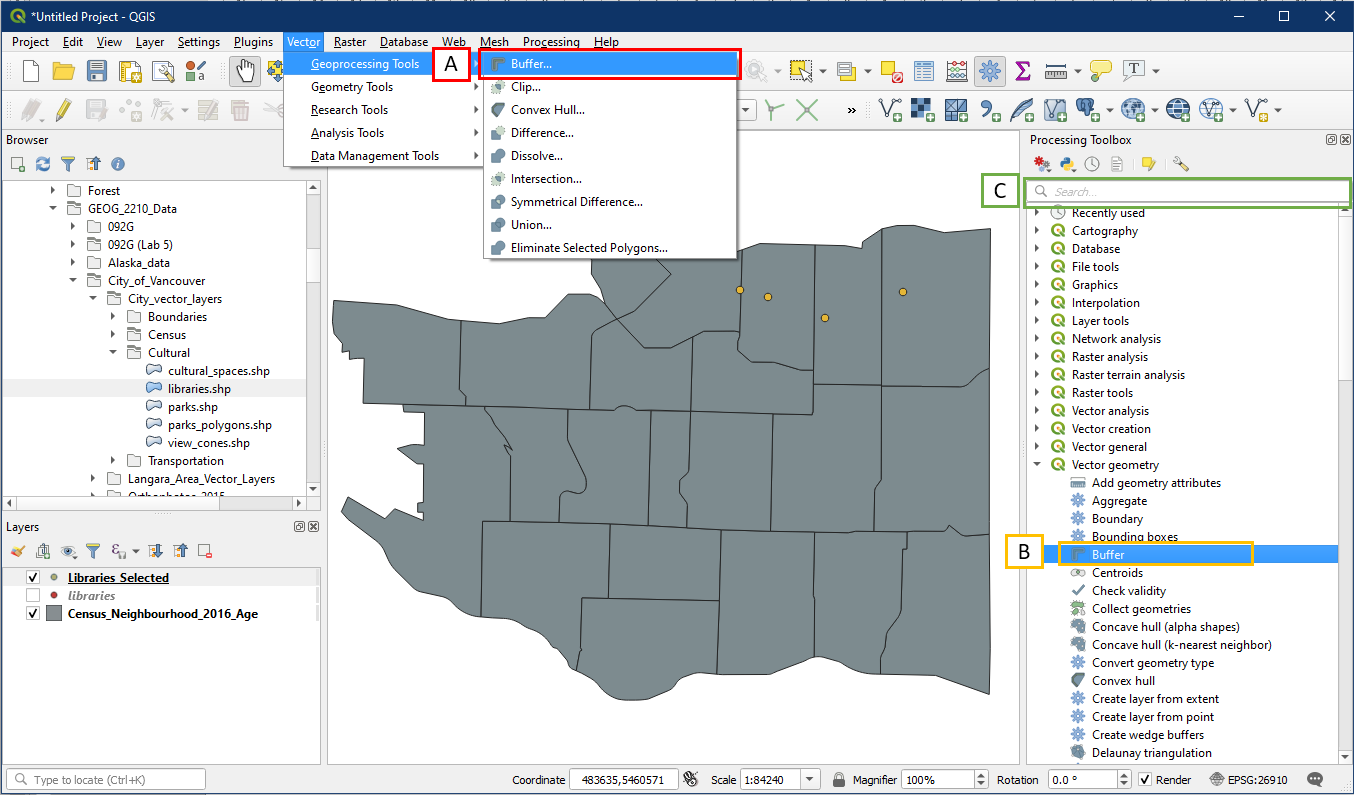
Task: Open the yellow Map Tips speech bubble icon
Action: pos(1100,71)
